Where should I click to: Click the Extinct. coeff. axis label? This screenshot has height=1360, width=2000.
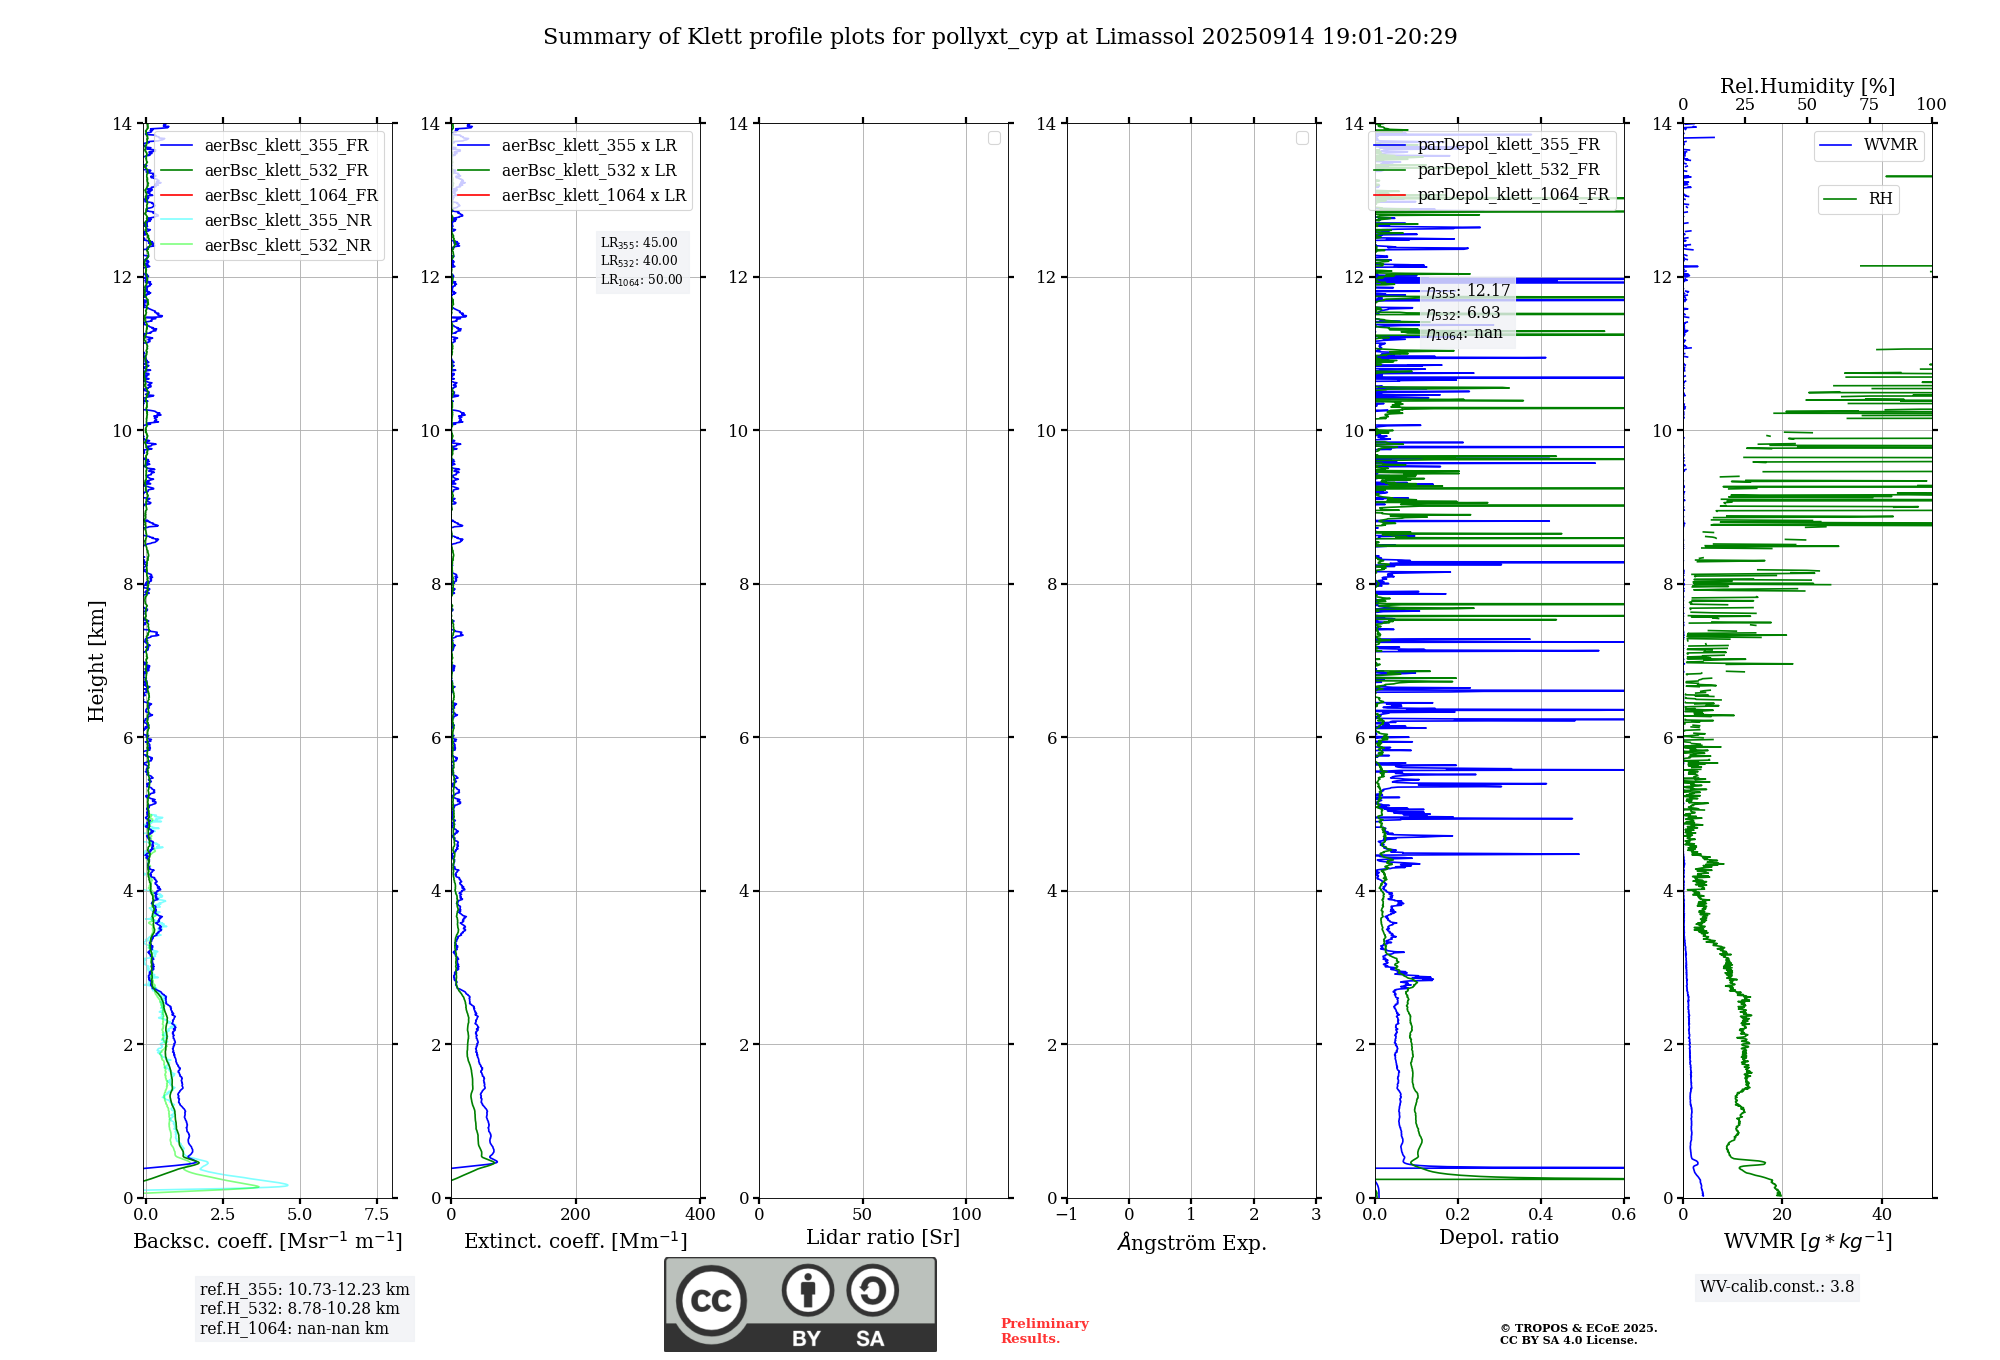click(x=576, y=1241)
